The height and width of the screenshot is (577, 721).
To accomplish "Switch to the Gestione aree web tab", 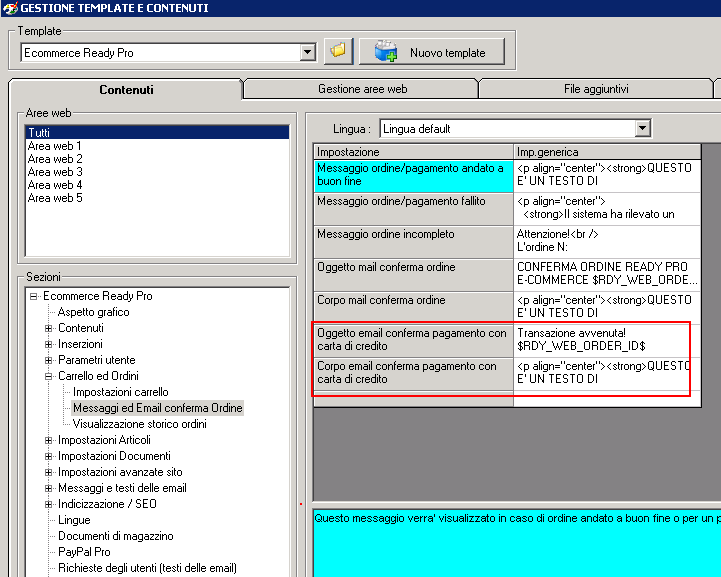I will pos(362,89).
